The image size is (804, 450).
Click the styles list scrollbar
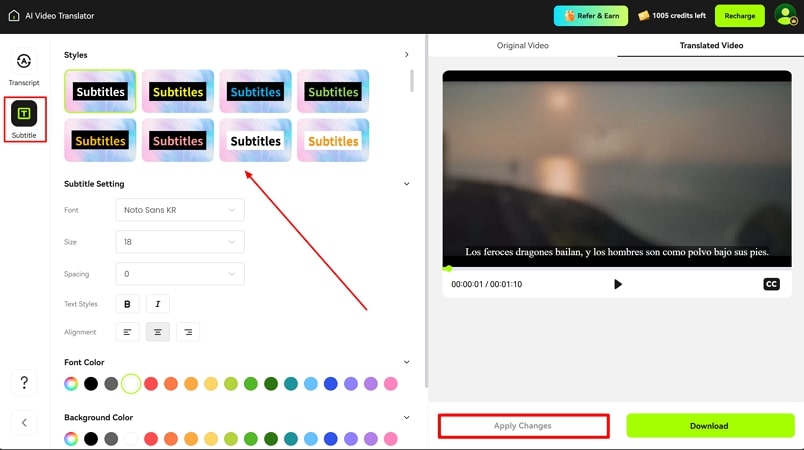(x=411, y=81)
